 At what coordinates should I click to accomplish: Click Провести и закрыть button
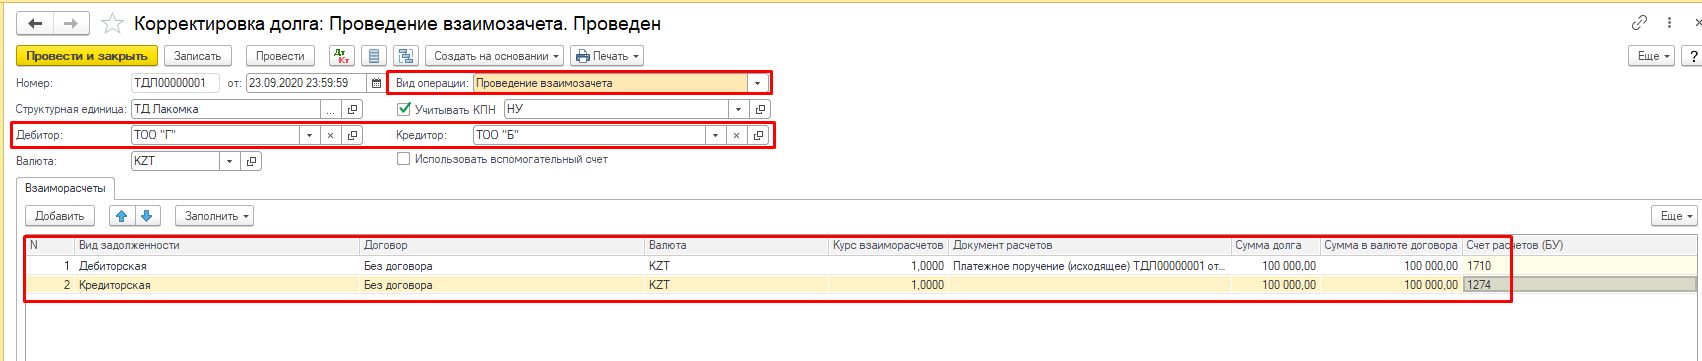click(x=87, y=56)
